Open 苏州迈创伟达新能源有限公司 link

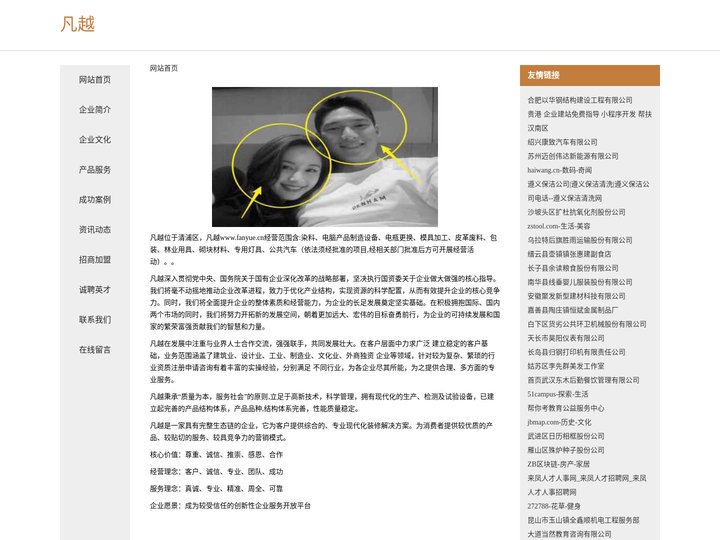pyautogui.click(x=573, y=156)
